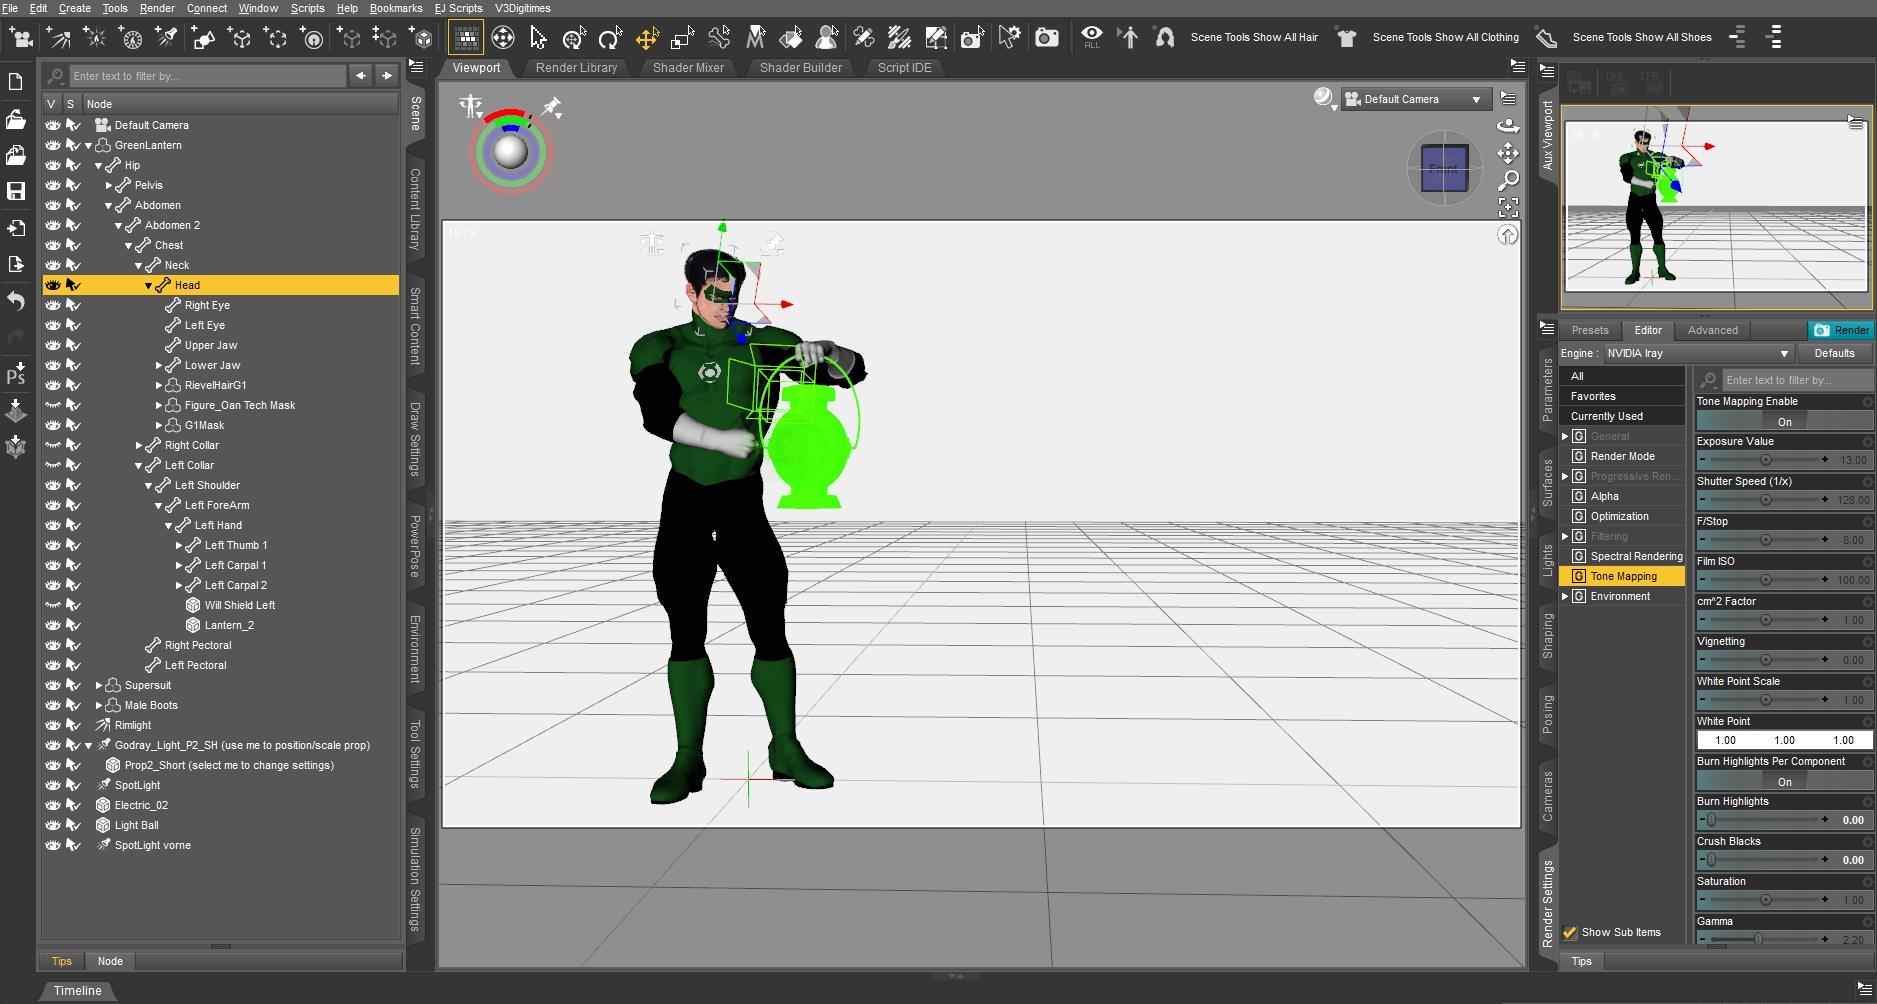Click the hair icon beside Show All Hair
The height and width of the screenshot is (1004, 1877).
1165,38
